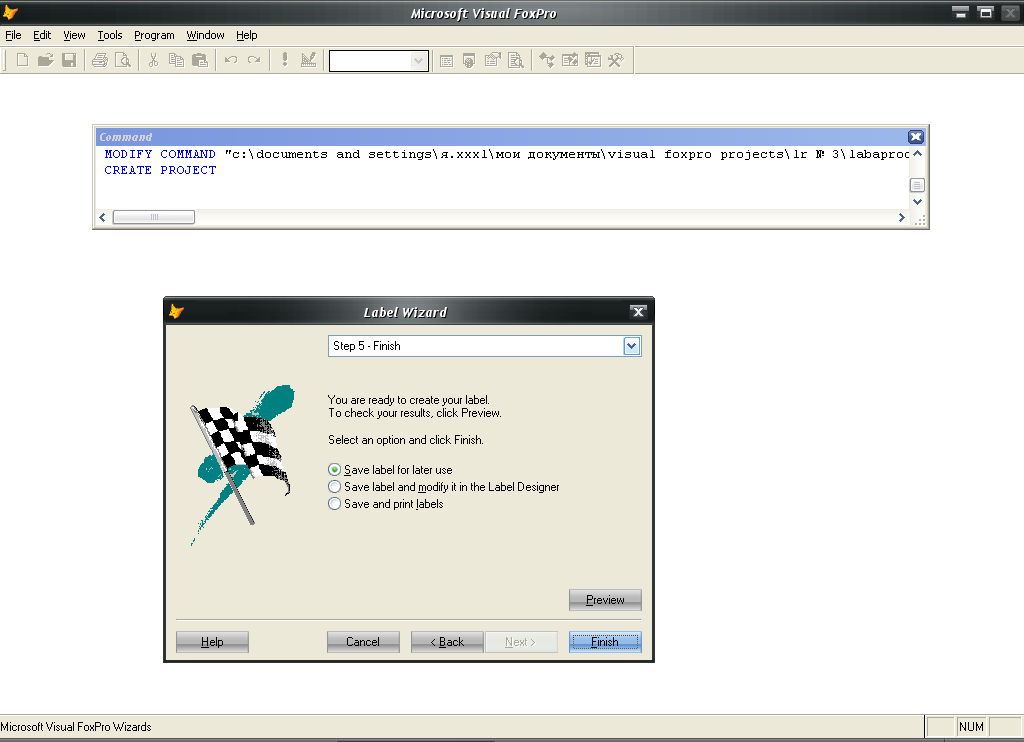Click the Task Pane toolbar icon

(593, 61)
